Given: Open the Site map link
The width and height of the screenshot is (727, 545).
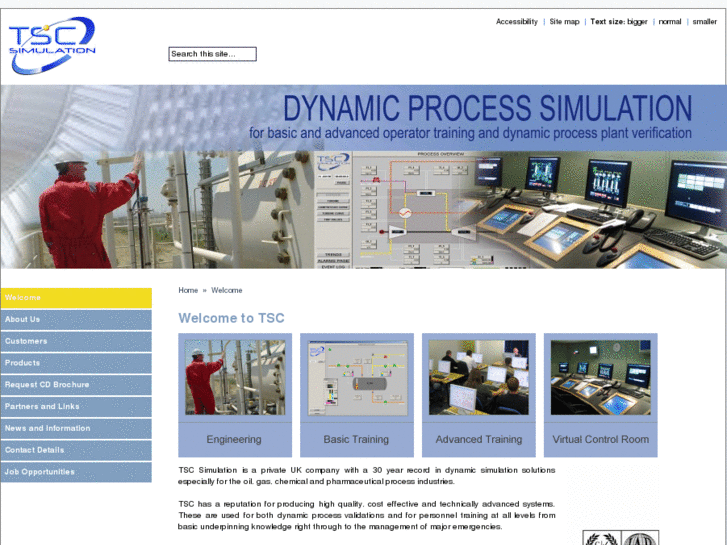Looking at the screenshot, I should 564,21.
